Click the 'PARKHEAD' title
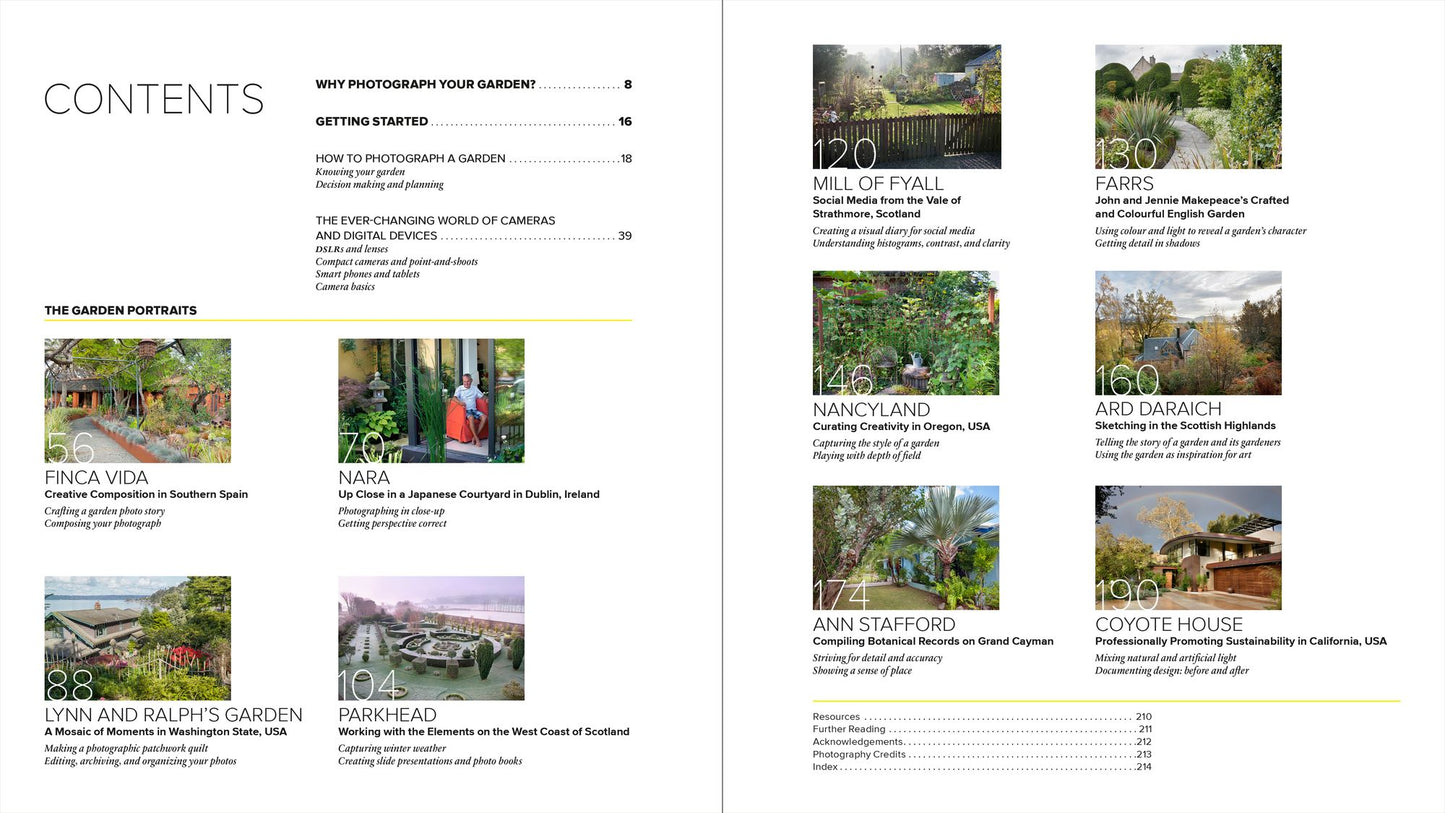Screen dimensions: 1445x813 (x=387, y=715)
